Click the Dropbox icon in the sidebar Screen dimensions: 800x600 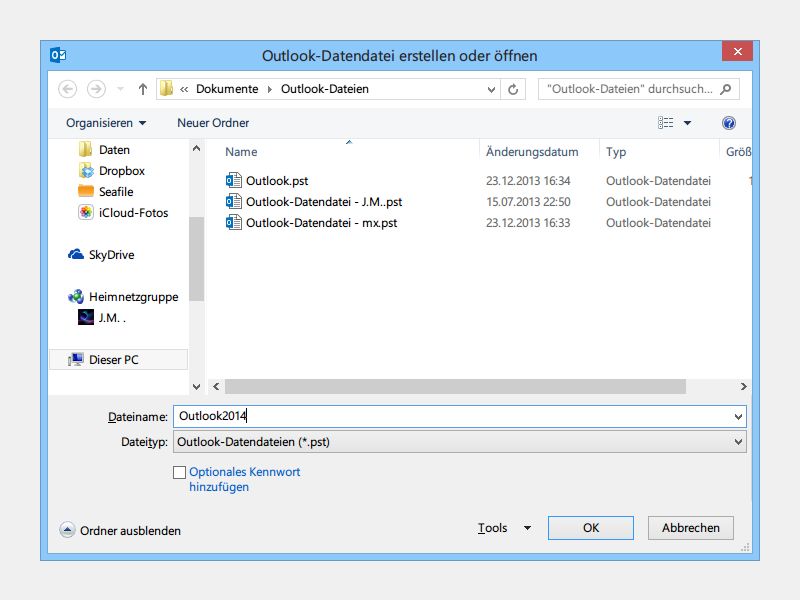click(x=86, y=170)
